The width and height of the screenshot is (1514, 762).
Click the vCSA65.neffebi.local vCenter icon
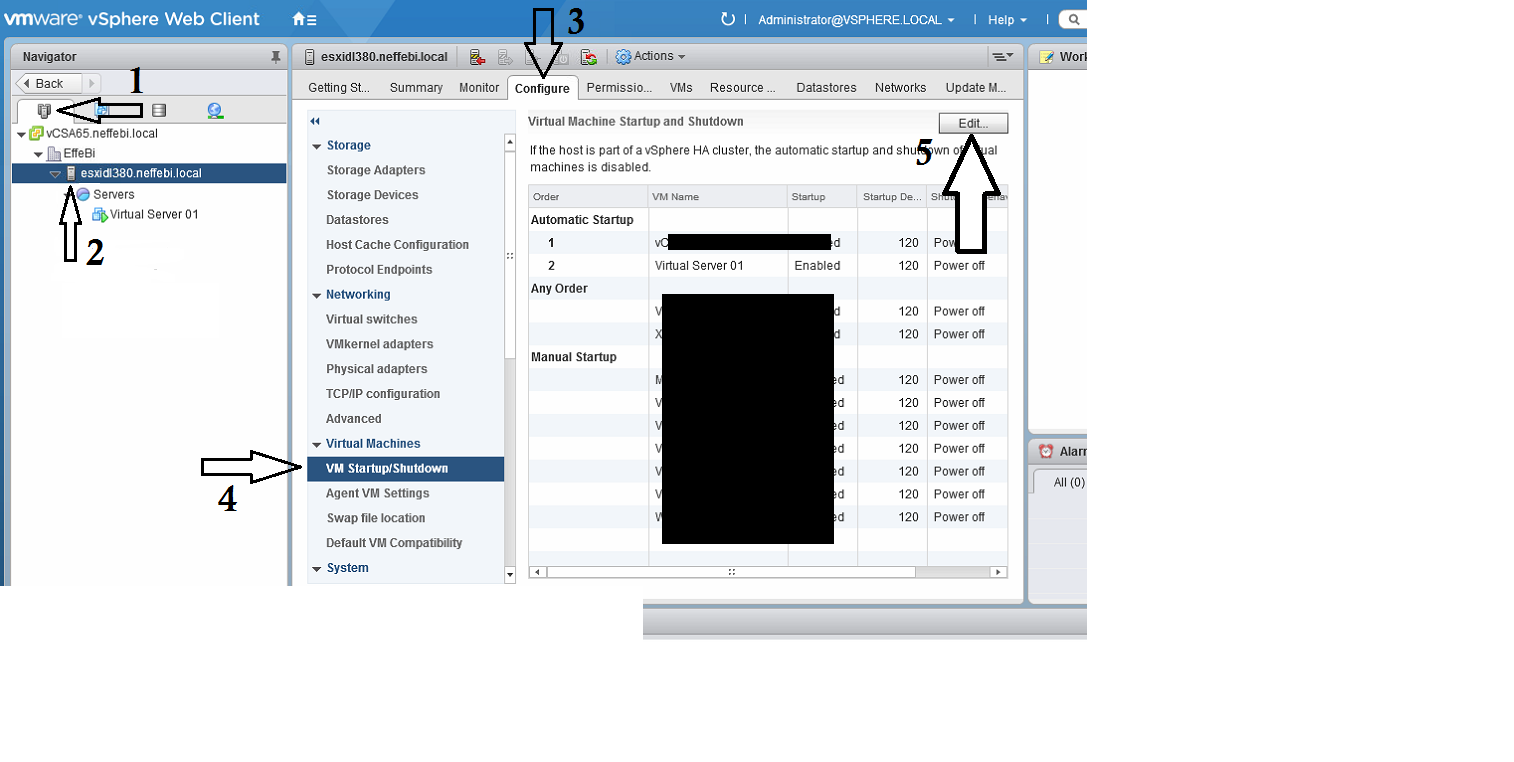[36, 133]
